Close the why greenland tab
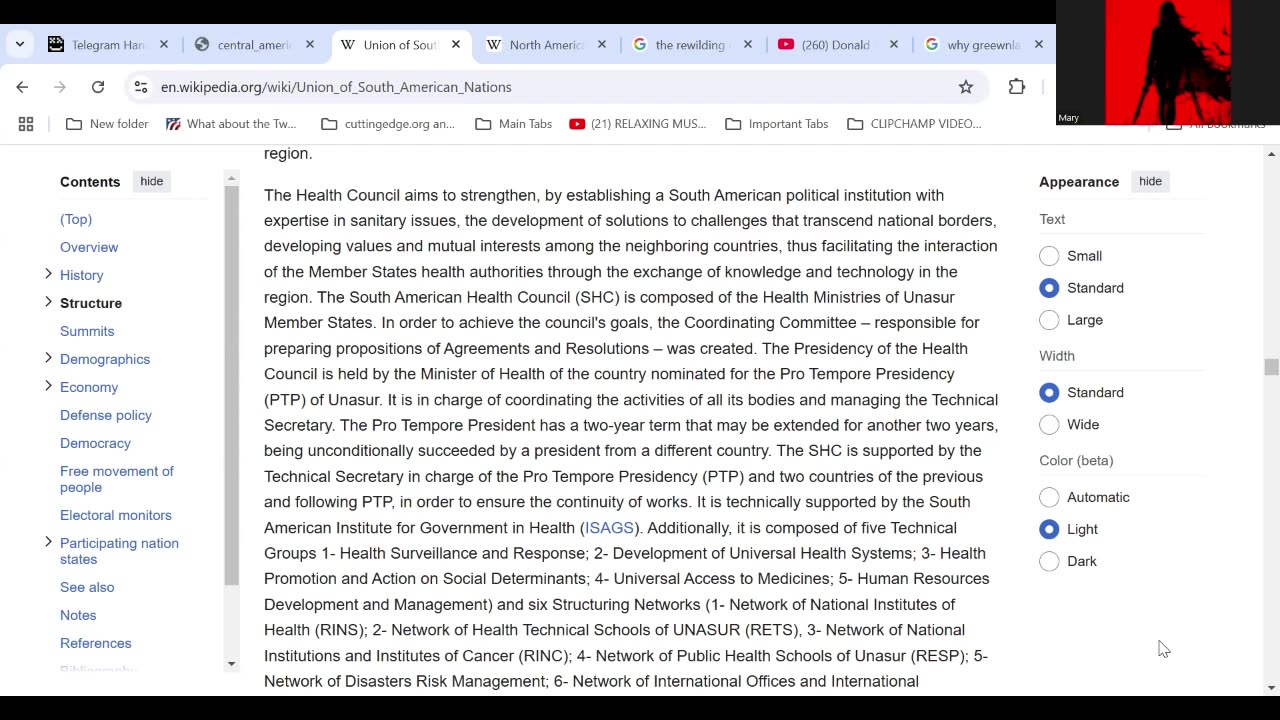This screenshot has width=1280, height=720. click(x=1039, y=45)
